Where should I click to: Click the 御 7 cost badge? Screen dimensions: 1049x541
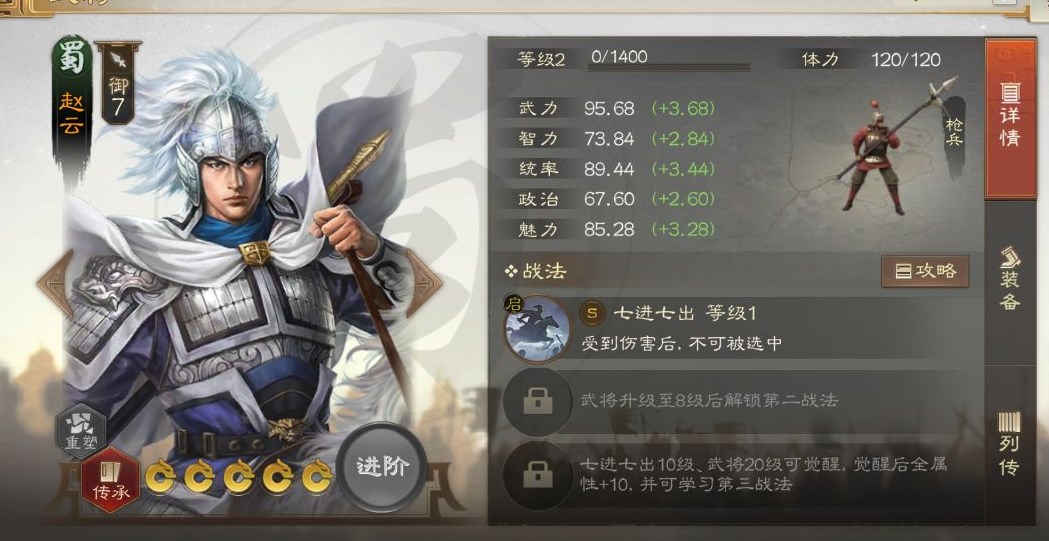click(118, 84)
